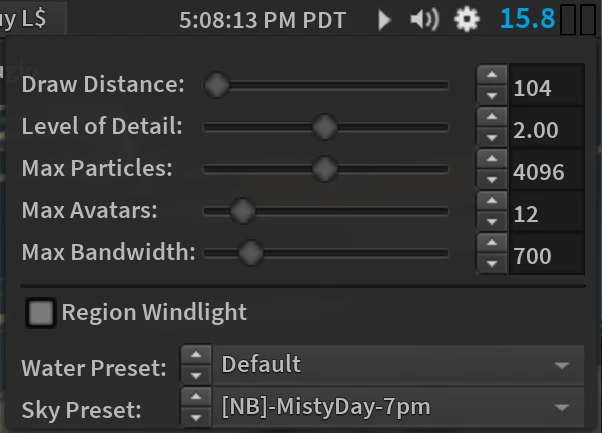Click the speaker volume icon
602x433 pixels.
click(425, 19)
